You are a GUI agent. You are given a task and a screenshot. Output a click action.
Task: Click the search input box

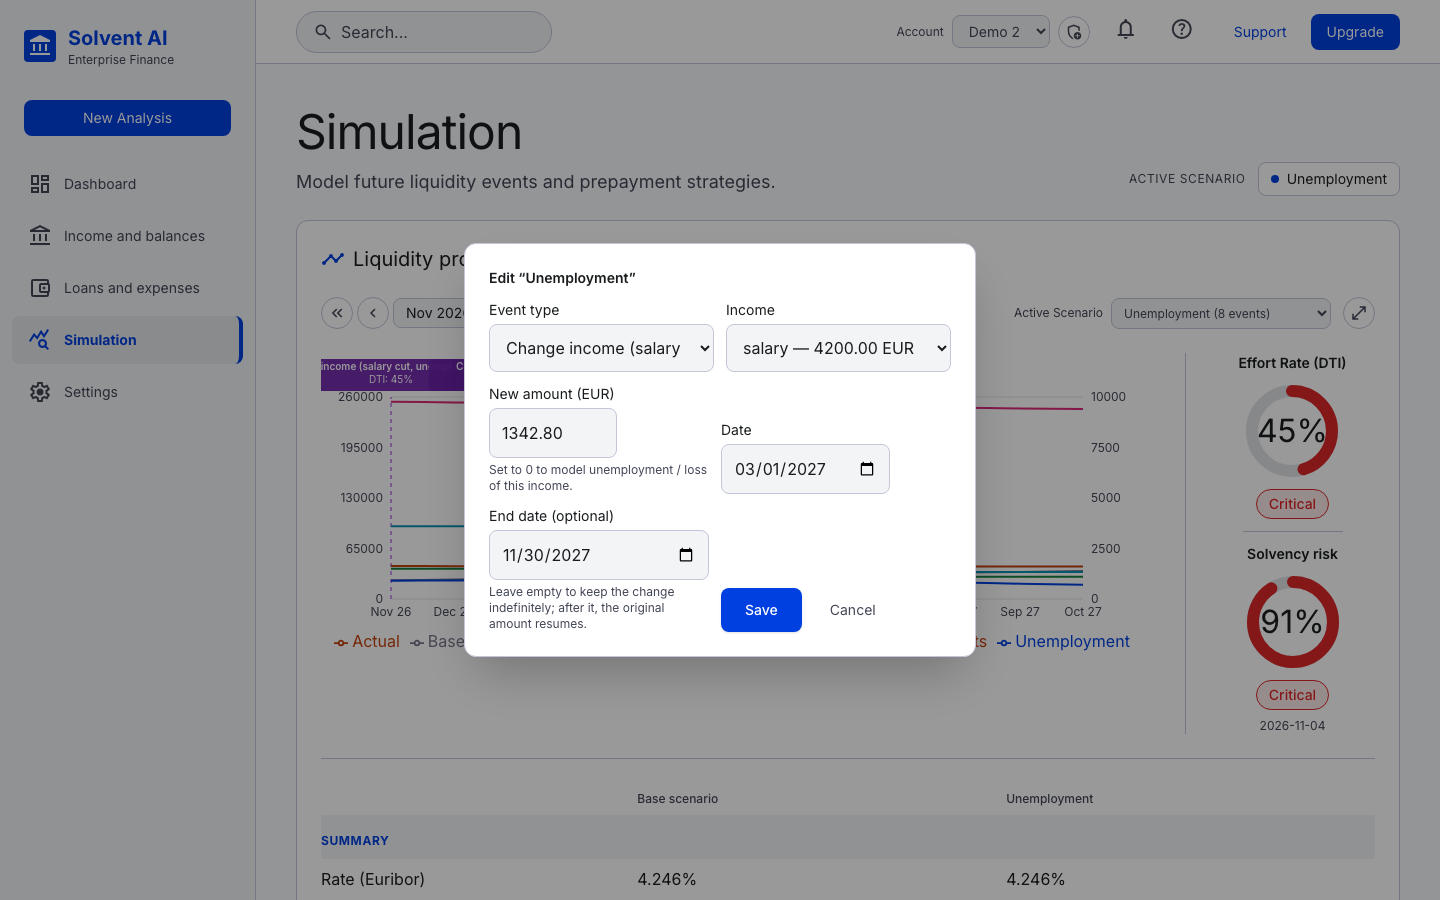pyautogui.click(x=424, y=32)
